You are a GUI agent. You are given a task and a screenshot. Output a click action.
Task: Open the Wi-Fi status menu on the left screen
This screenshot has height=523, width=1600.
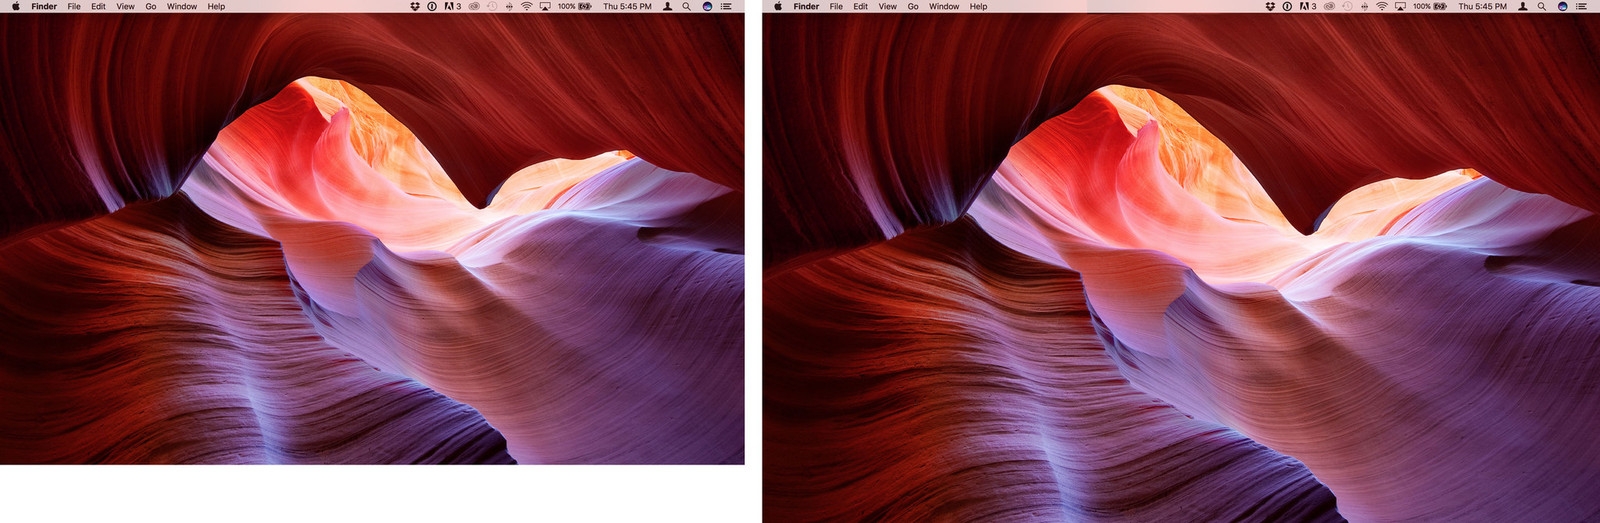526,6
